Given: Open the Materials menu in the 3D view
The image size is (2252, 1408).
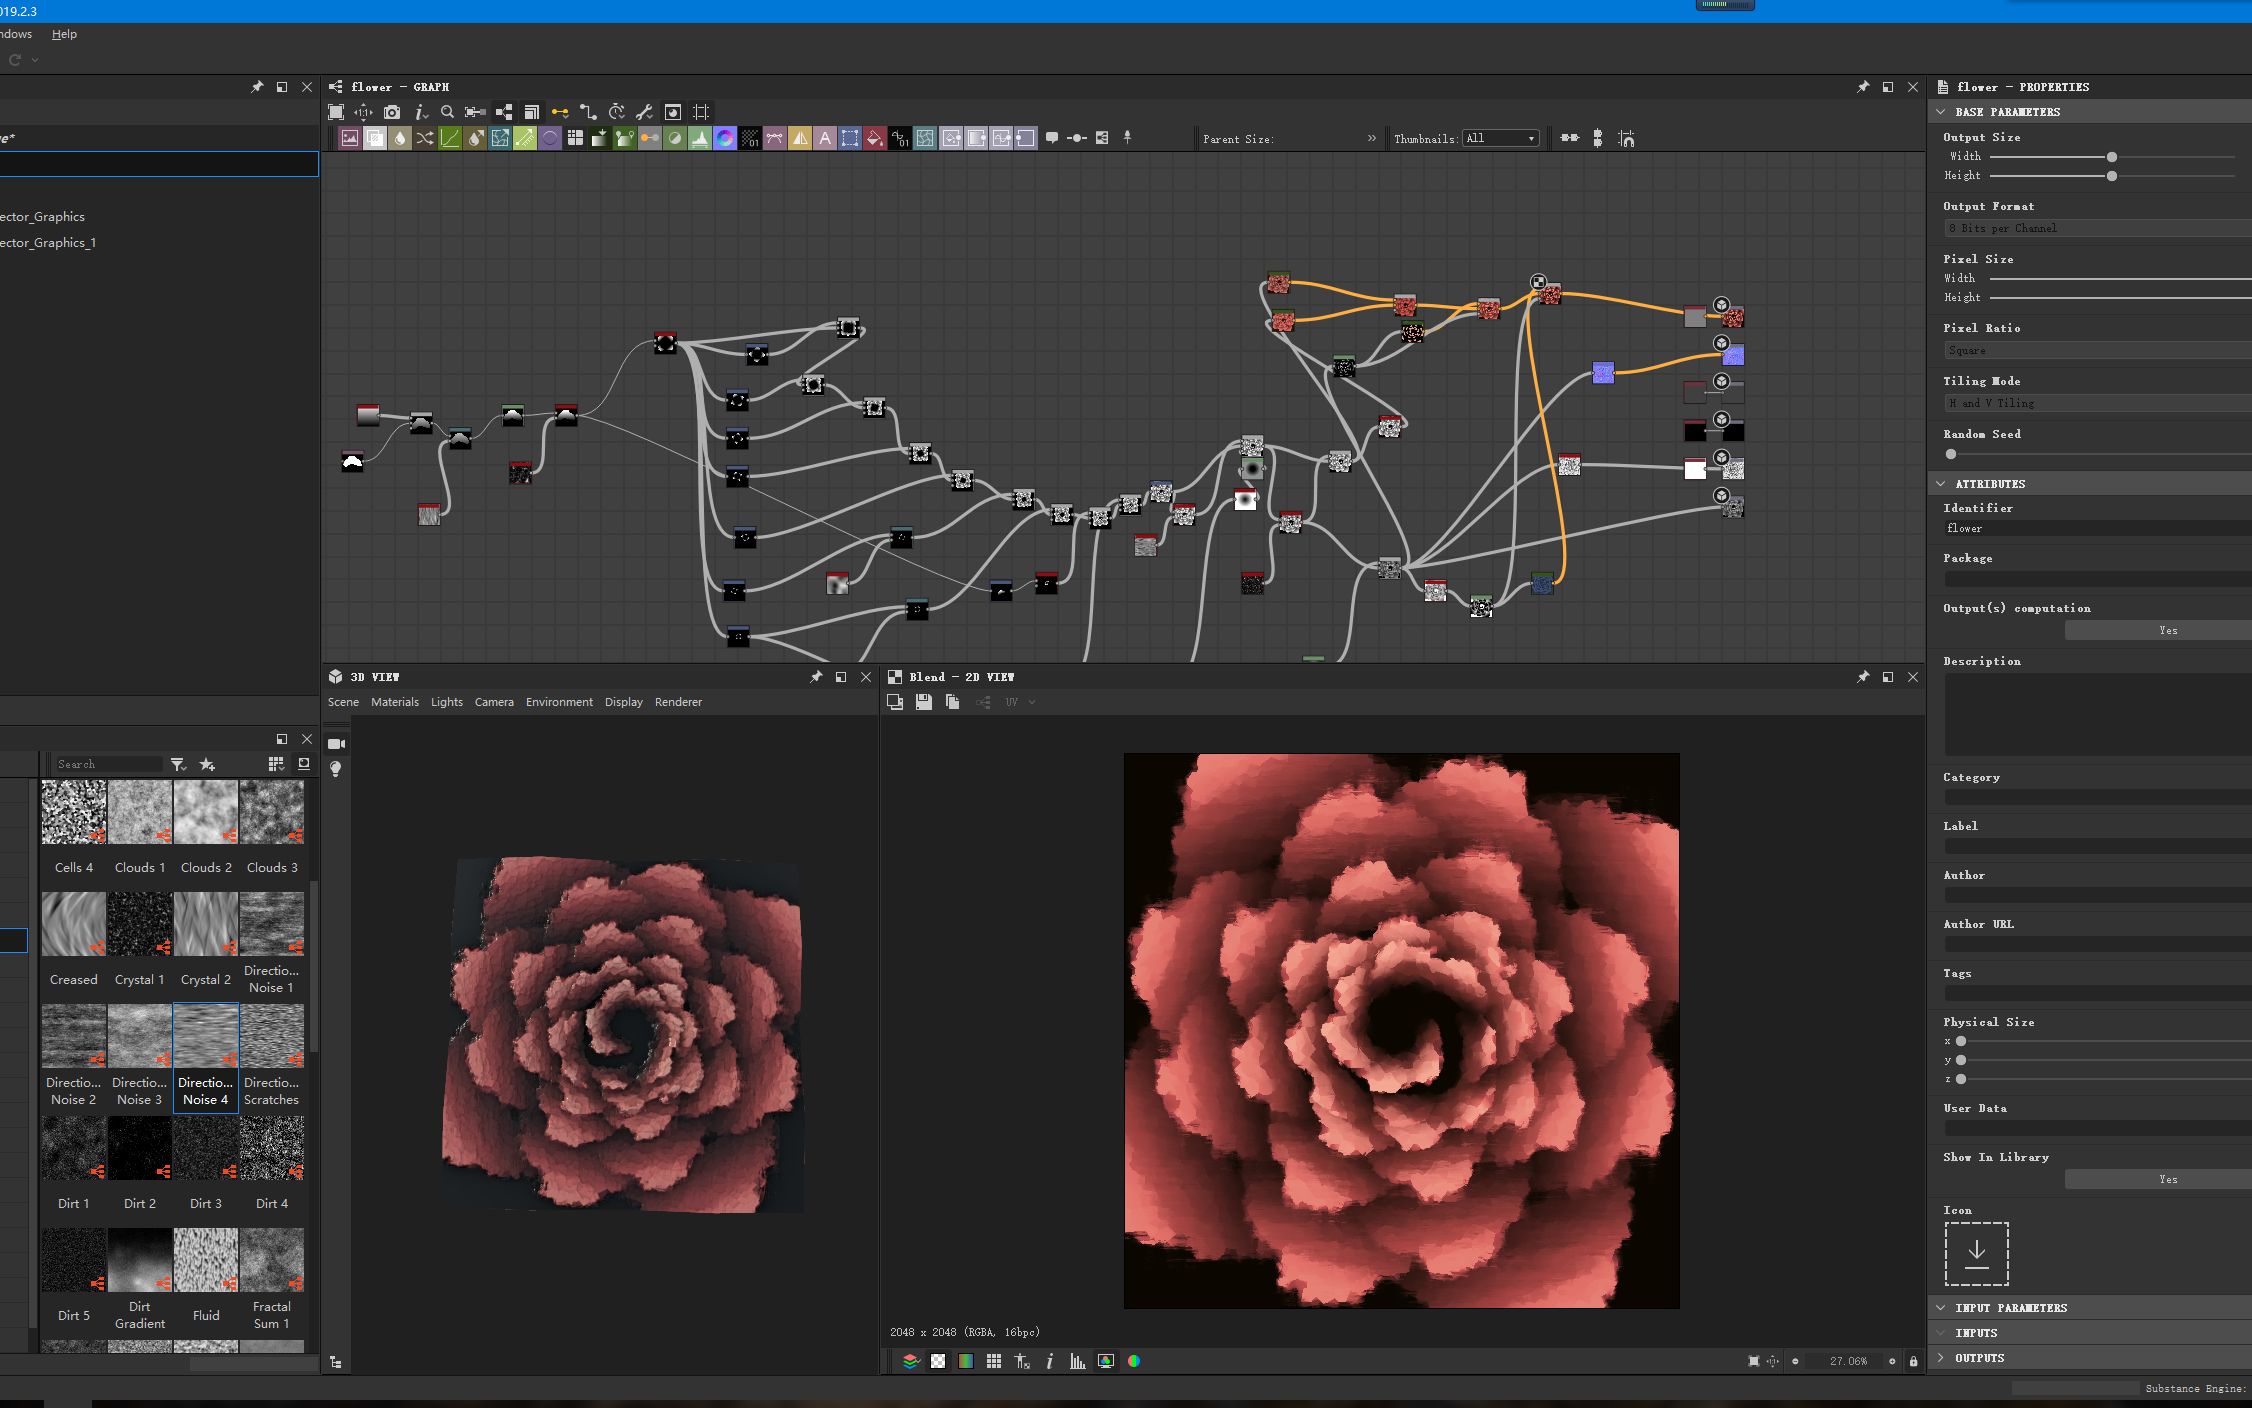Looking at the screenshot, I should coord(395,702).
